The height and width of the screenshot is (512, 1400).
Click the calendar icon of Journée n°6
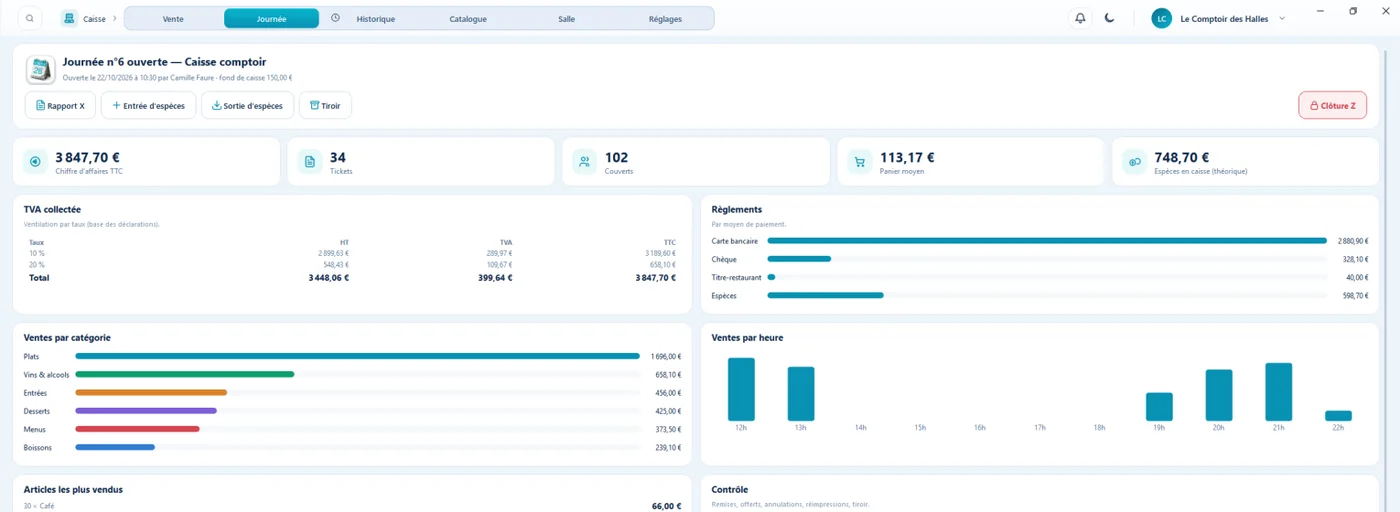(x=40, y=70)
